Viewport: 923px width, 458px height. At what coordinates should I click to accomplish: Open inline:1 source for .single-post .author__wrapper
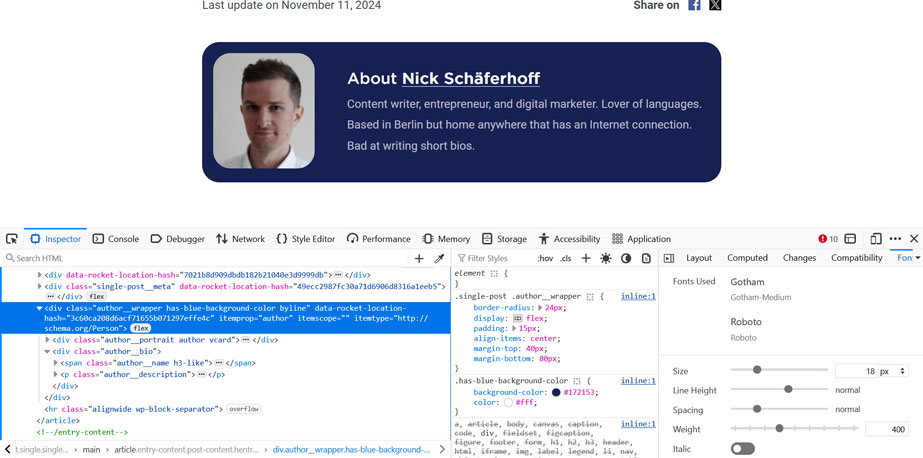(638, 297)
